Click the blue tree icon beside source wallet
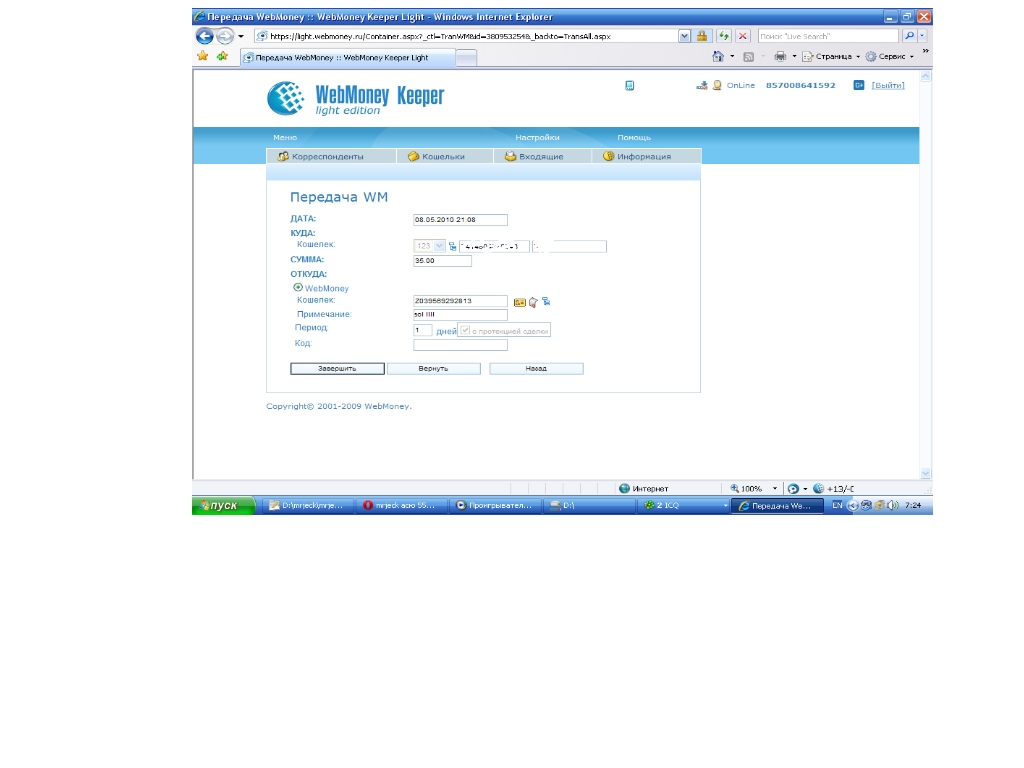The image size is (1024, 768). click(546, 301)
